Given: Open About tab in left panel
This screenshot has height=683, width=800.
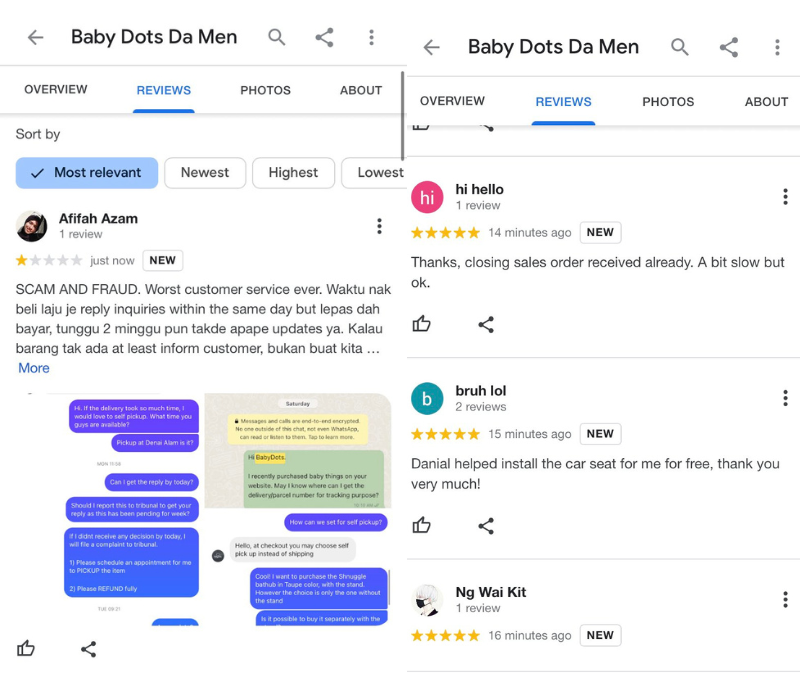Looking at the screenshot, I should [361, 90].
